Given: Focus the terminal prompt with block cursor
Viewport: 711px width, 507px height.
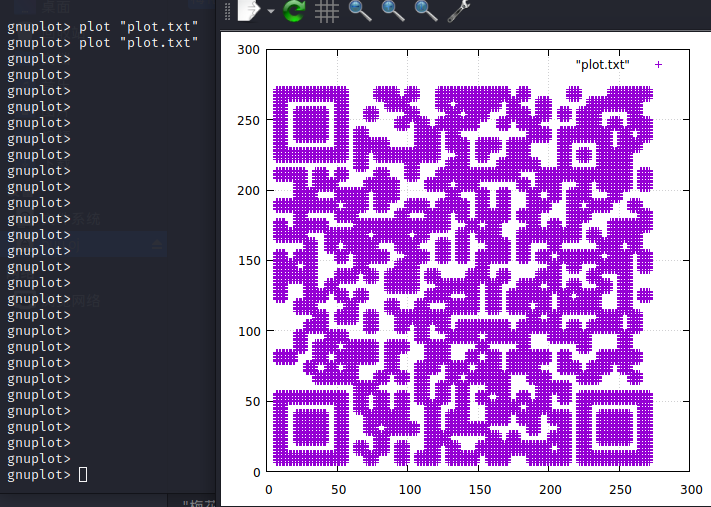Looking at the screenshot, I should click(x=83, y=475).
